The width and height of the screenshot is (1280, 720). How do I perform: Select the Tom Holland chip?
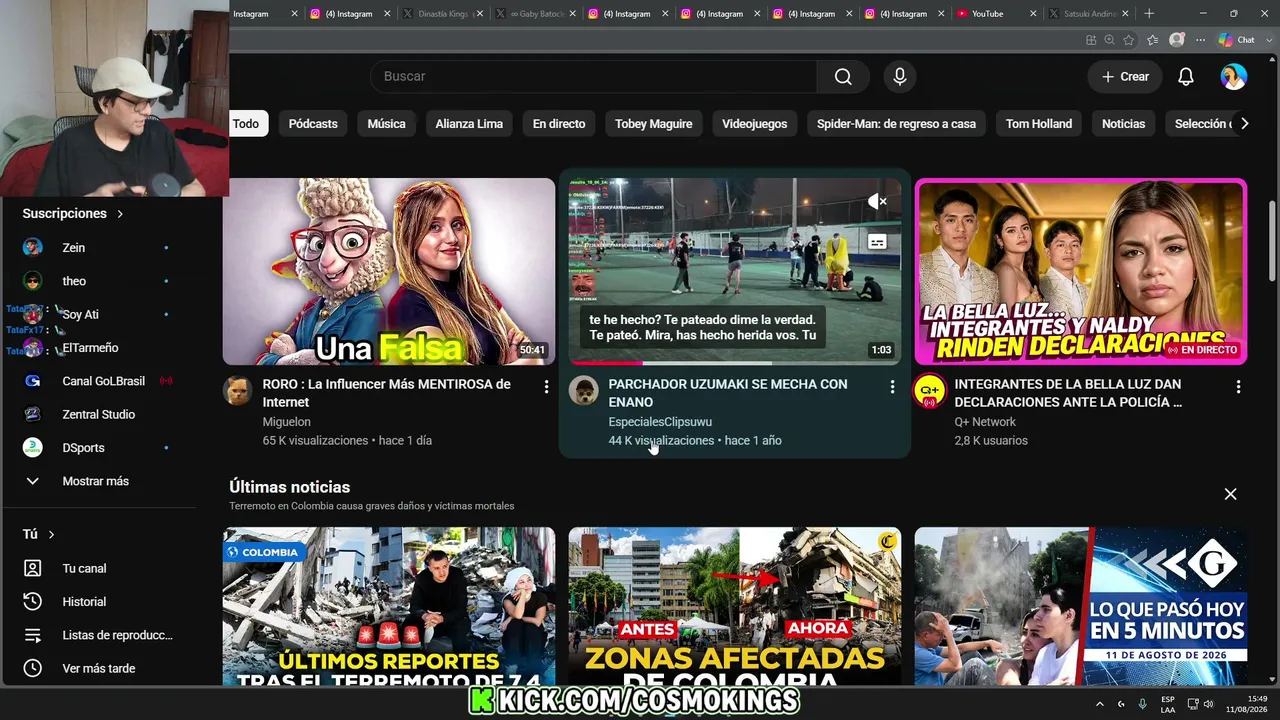1039,124
